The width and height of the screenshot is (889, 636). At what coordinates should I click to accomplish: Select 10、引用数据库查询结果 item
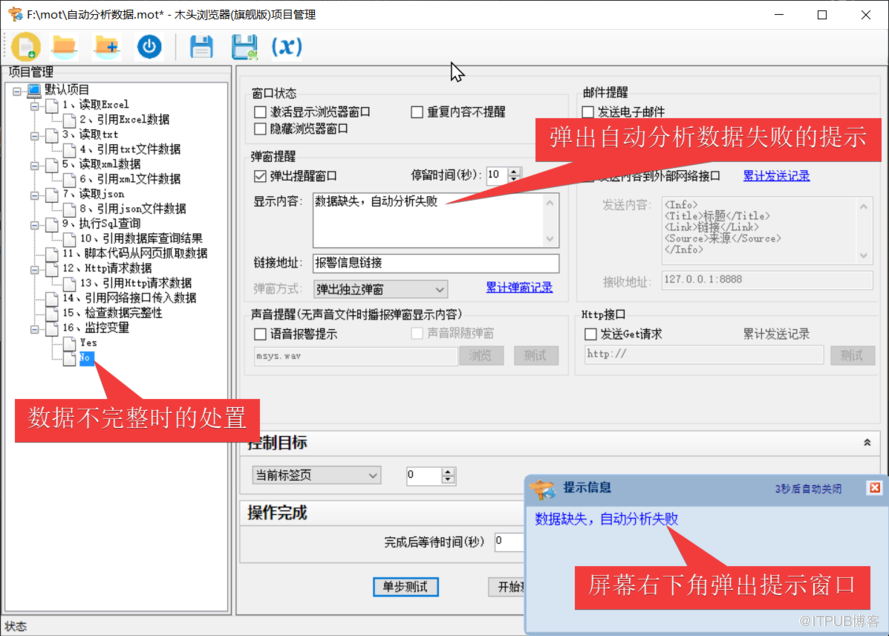tap(141, 239)
